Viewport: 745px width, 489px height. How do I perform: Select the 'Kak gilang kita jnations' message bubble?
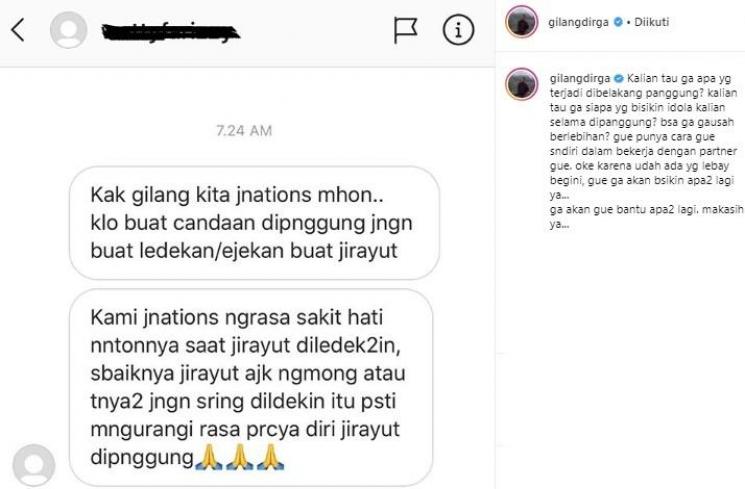(x=254, y=223)
